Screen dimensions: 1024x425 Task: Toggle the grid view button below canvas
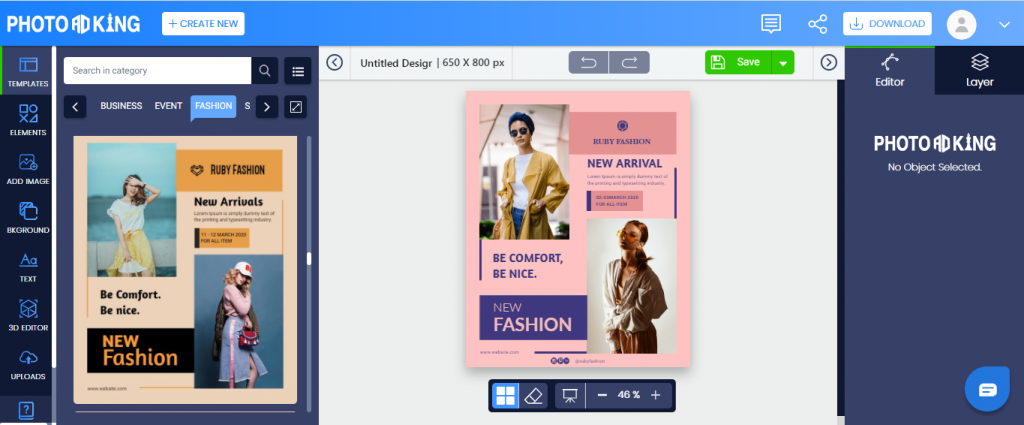tap(505, 395)
